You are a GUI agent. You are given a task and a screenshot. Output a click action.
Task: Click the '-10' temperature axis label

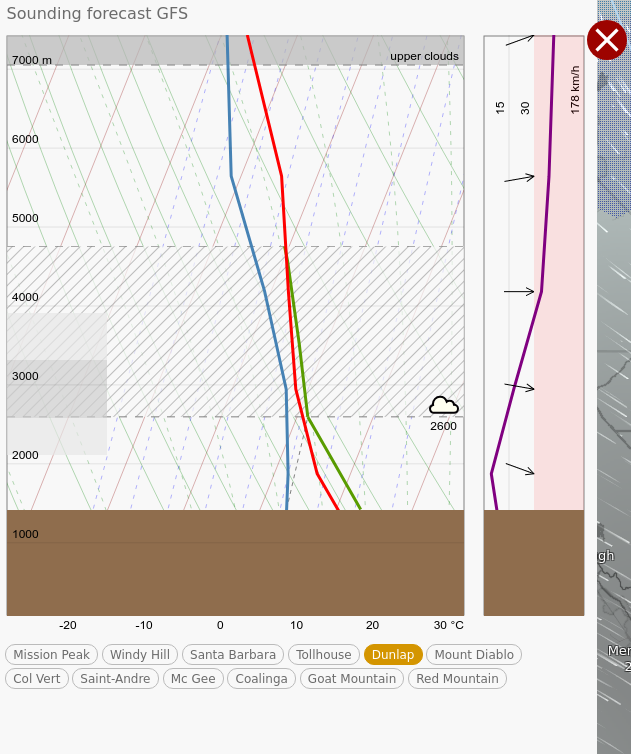pyautogui.click(x=144, y=625)
